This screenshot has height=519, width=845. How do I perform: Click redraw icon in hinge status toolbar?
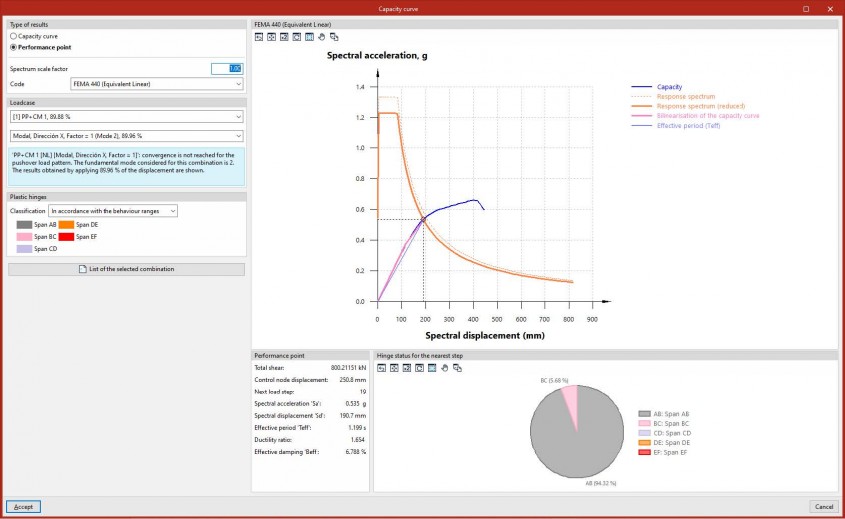[419, 368]
